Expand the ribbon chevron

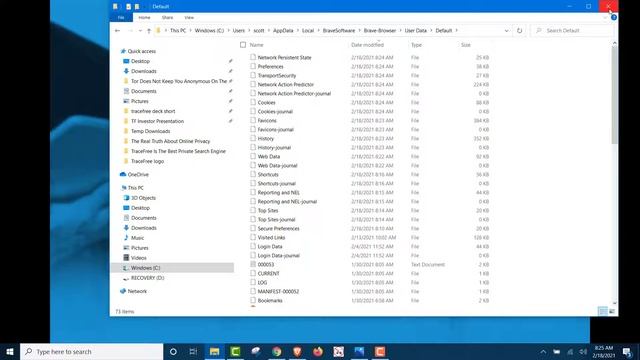(x=604, y=18)
